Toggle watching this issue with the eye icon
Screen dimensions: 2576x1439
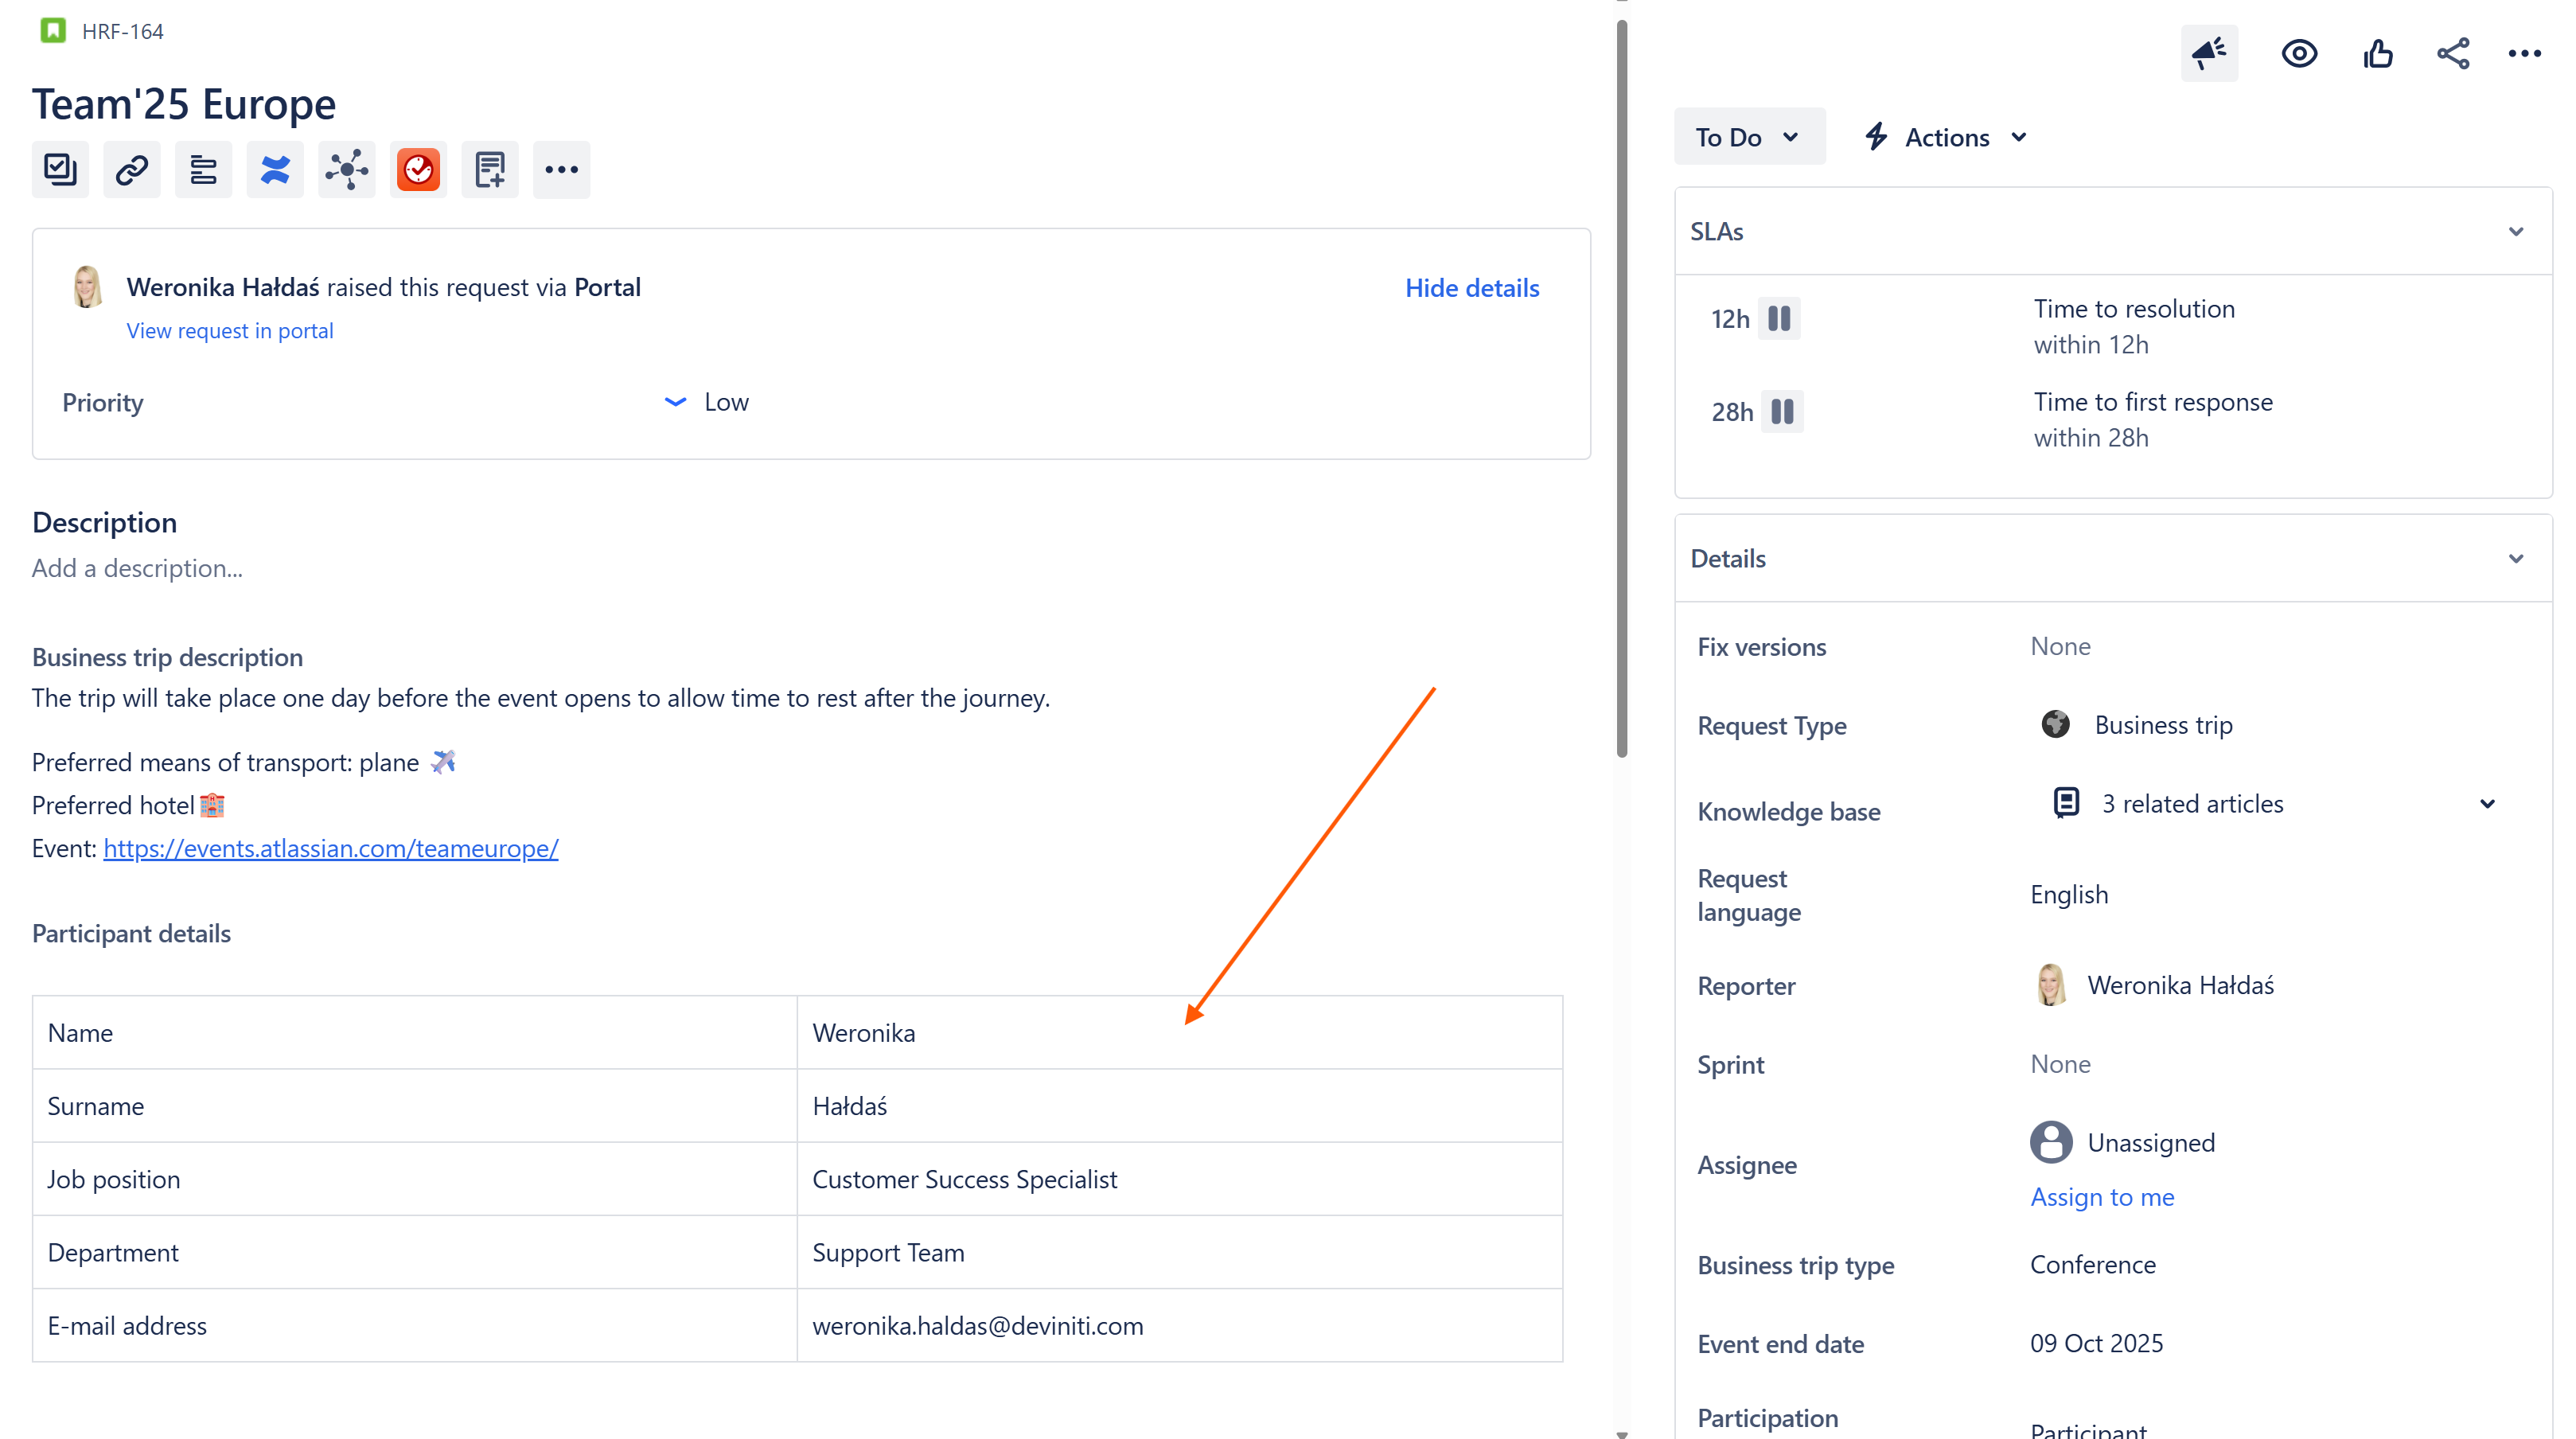(2299, 53)
